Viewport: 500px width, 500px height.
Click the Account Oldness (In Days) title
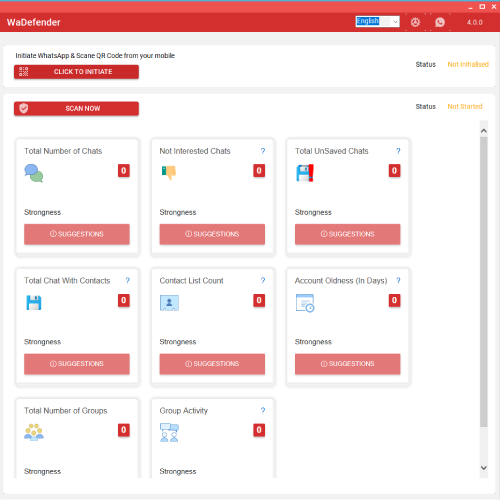tap(341, 281)
